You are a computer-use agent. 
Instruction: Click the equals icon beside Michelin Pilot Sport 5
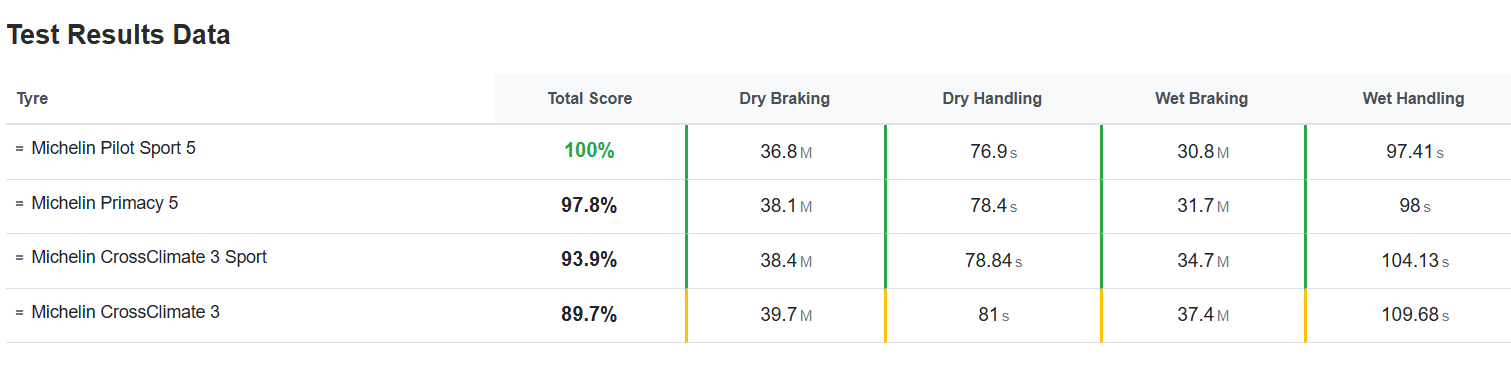(x=19, y=149)
